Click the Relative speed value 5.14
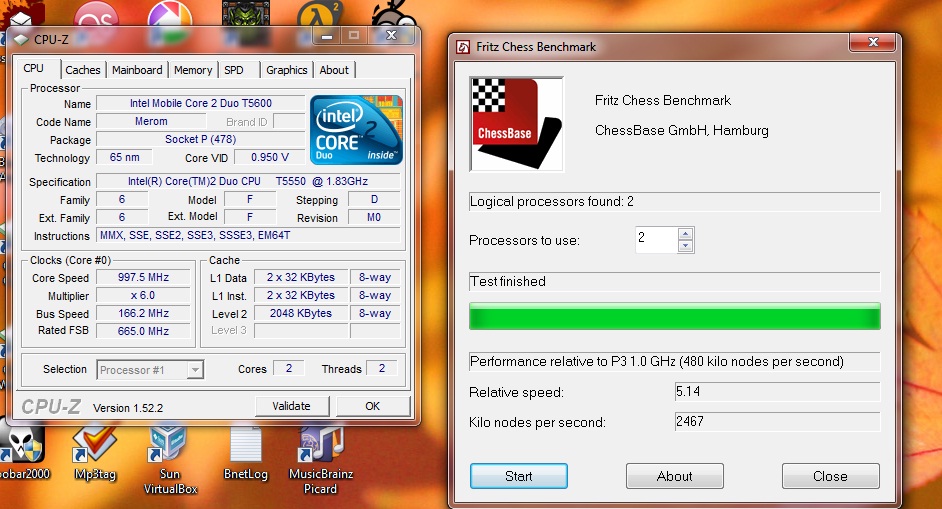The width and height of the screenshot is (942, 509). click(x=777, y=392)
